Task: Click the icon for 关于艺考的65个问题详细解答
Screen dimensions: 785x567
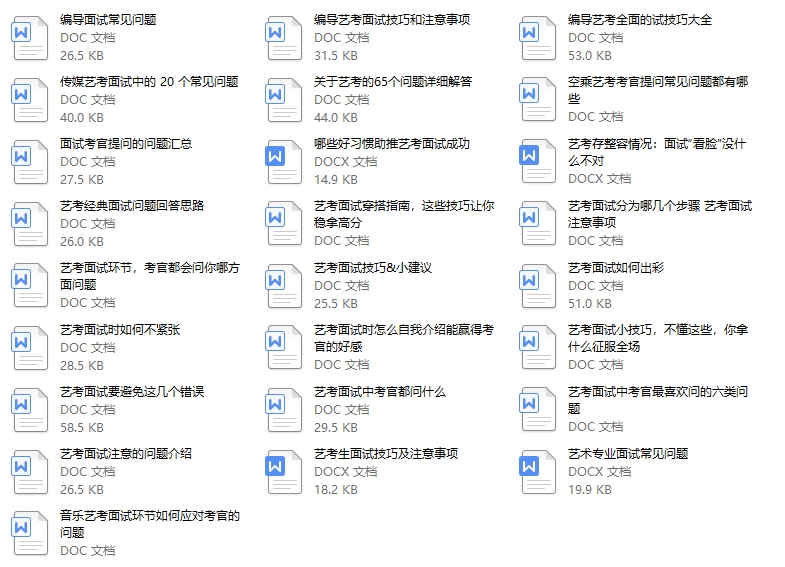Action: click(283, 100)
